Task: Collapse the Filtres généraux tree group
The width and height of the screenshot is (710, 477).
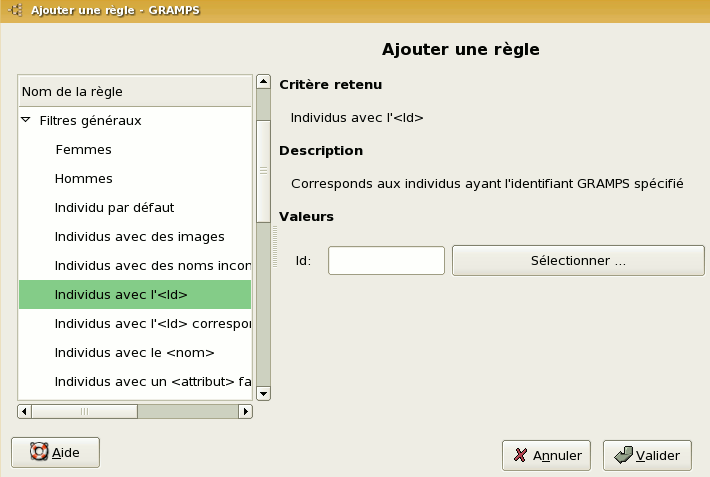Action: (26, 121)
